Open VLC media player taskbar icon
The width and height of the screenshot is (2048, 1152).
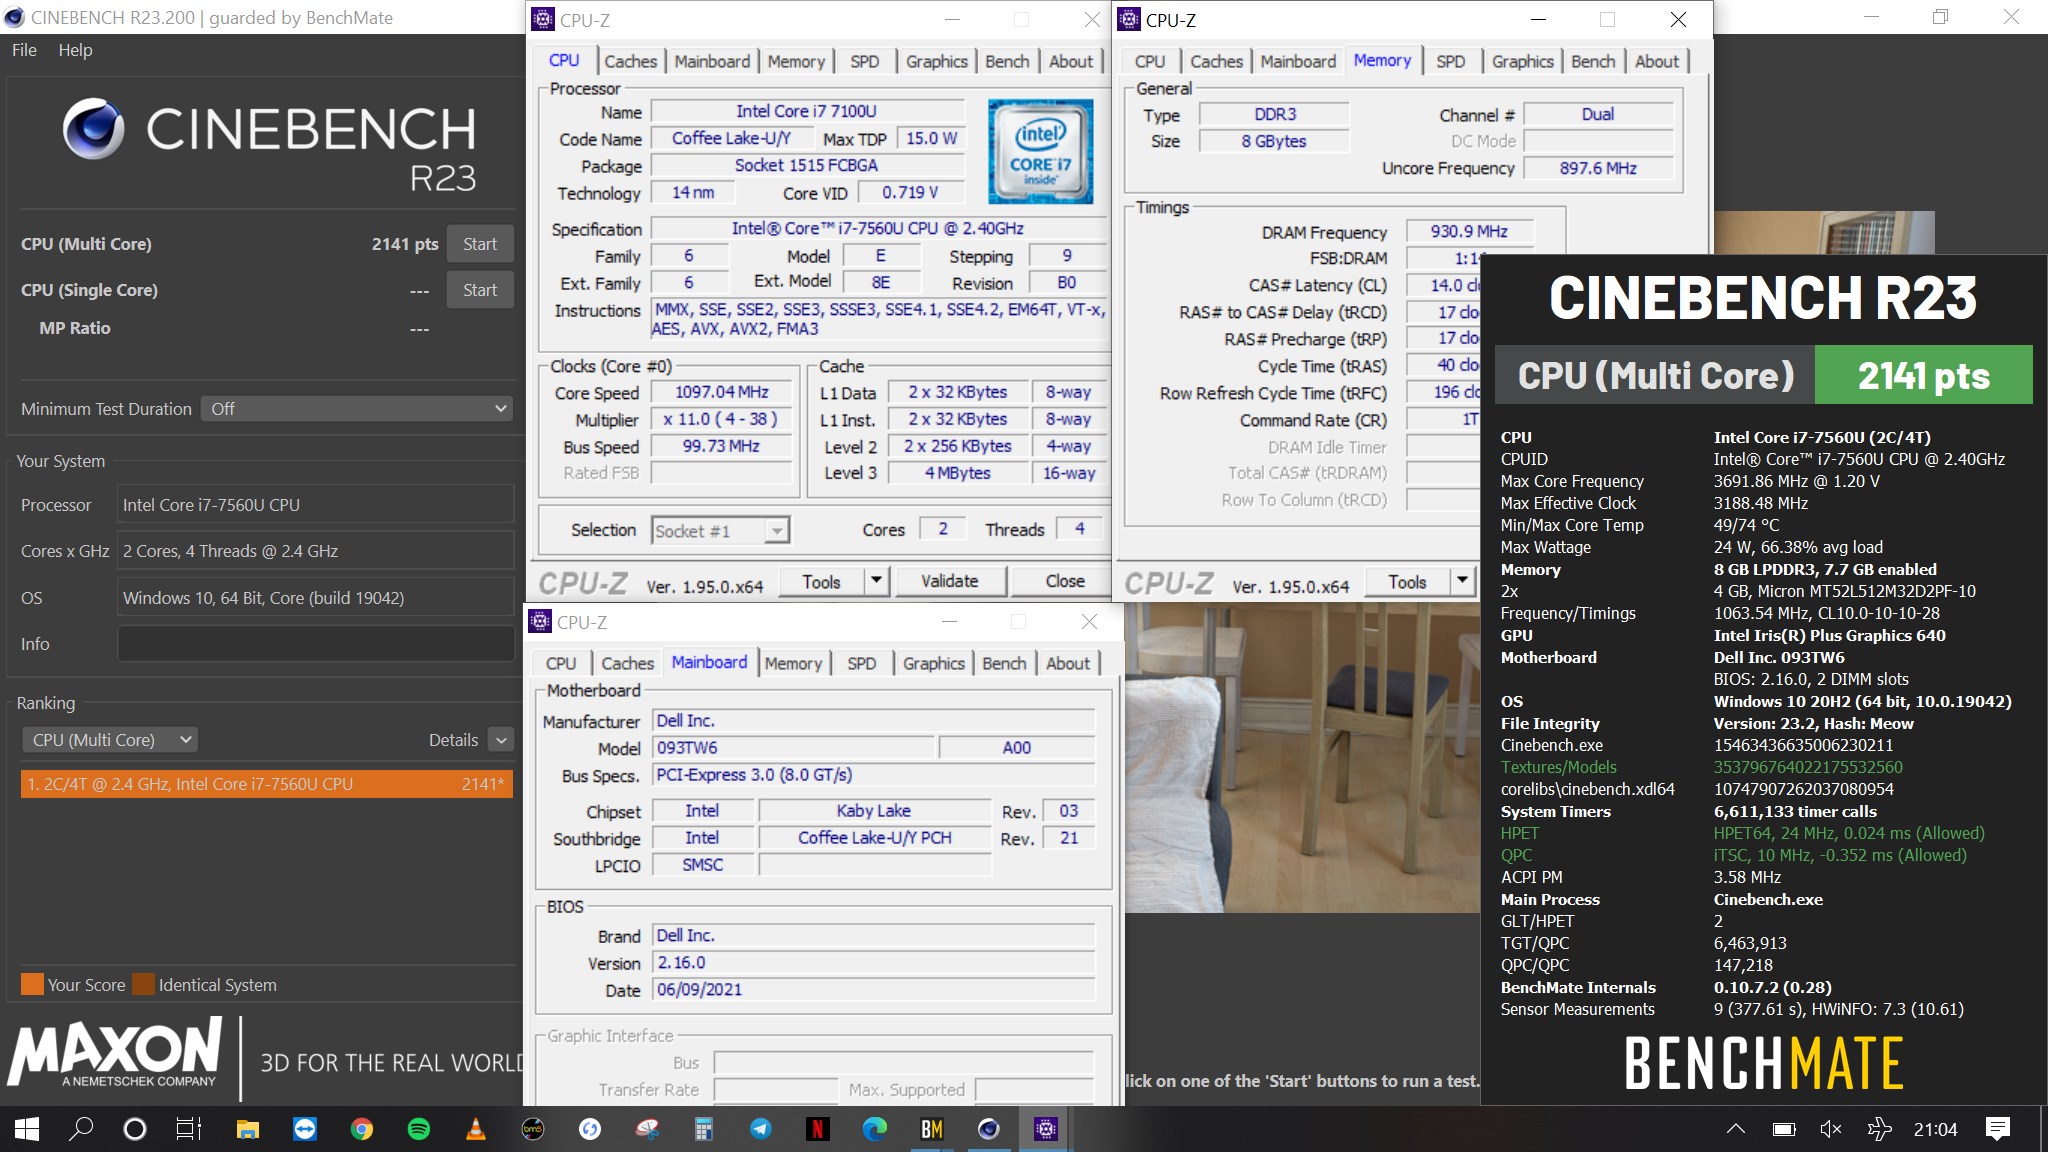coord(476,1129)
